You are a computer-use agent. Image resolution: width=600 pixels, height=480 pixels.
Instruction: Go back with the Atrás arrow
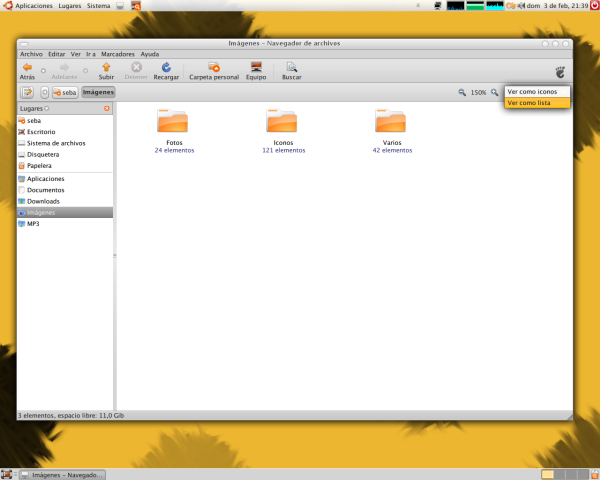tap(27, 68)
